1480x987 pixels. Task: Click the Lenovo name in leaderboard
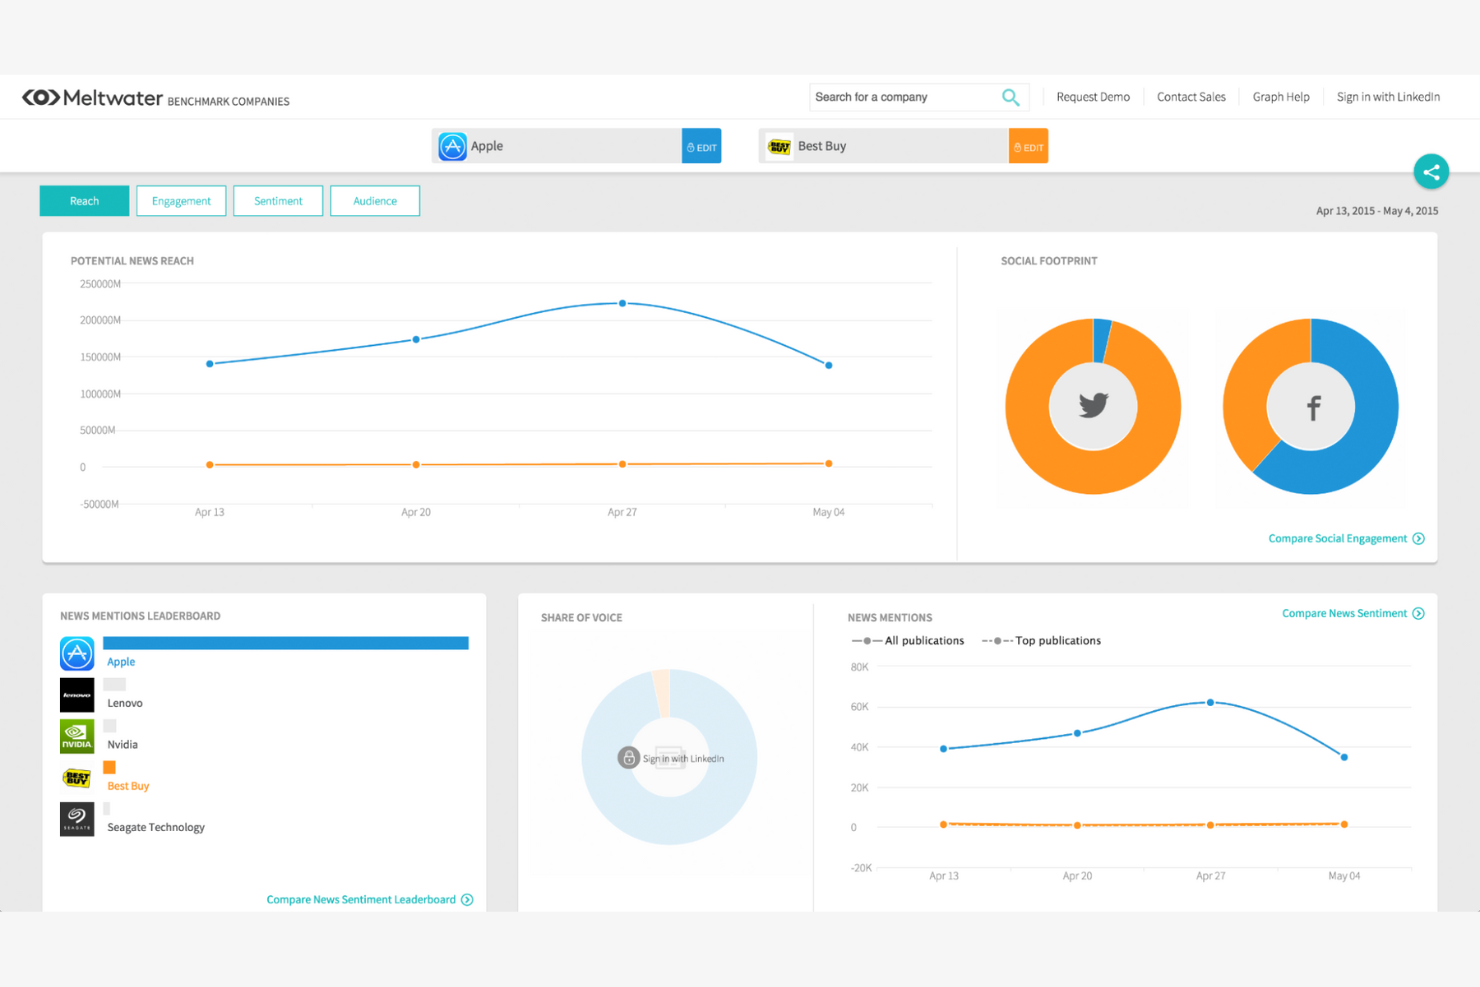pos(125,703)
